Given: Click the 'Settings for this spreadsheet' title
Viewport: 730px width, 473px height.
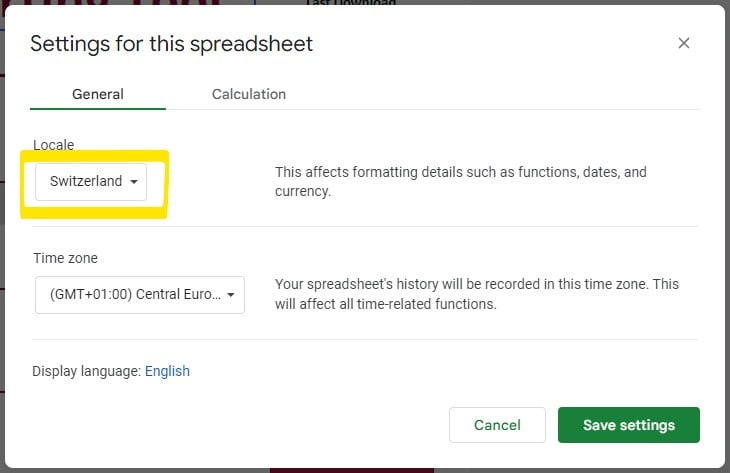Looking at the screenshot, I should (x=171, y=44).
